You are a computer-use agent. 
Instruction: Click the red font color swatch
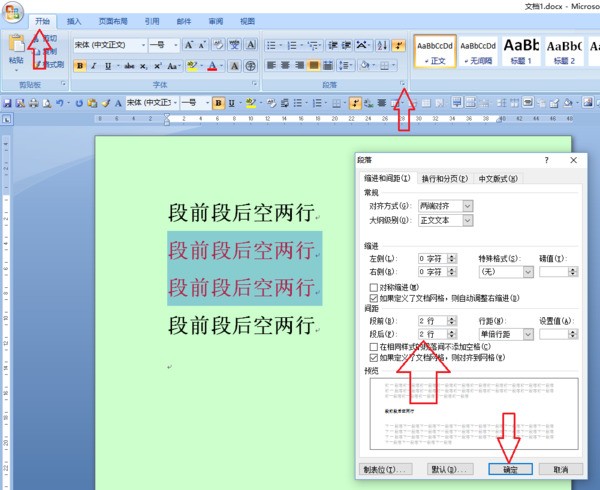211,66
